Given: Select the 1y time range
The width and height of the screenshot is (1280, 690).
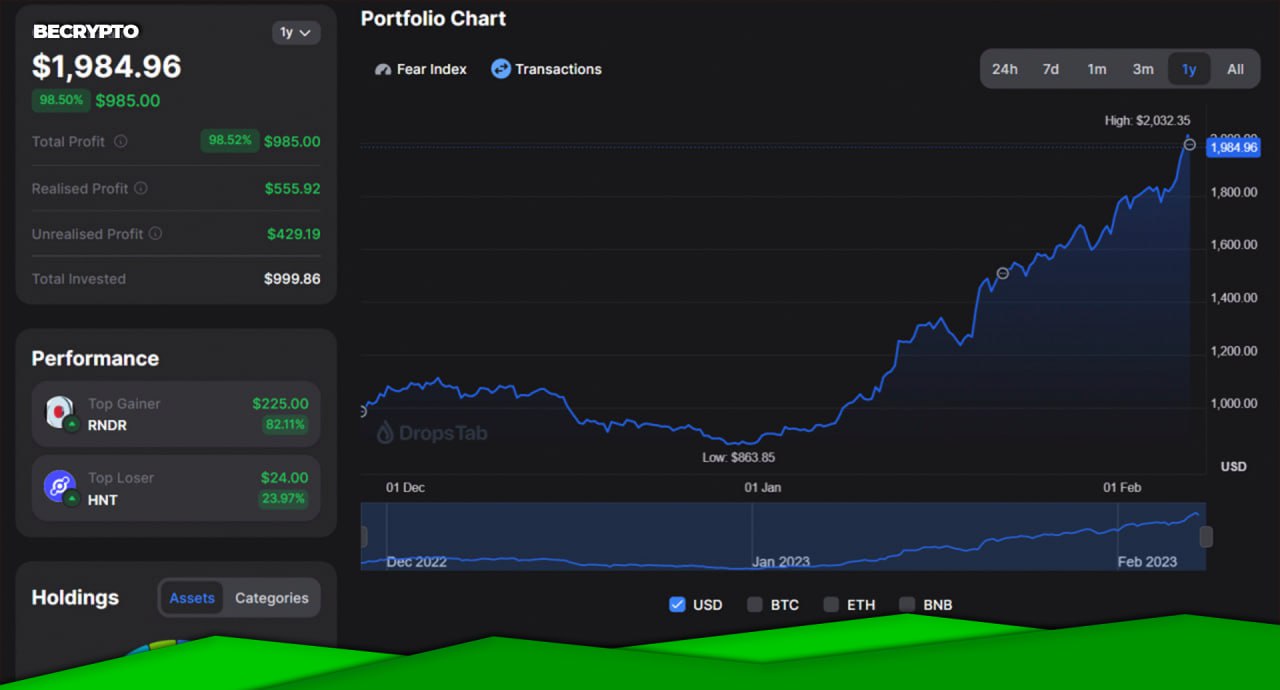Looking at the screenshot, I should coord(1189,69).
